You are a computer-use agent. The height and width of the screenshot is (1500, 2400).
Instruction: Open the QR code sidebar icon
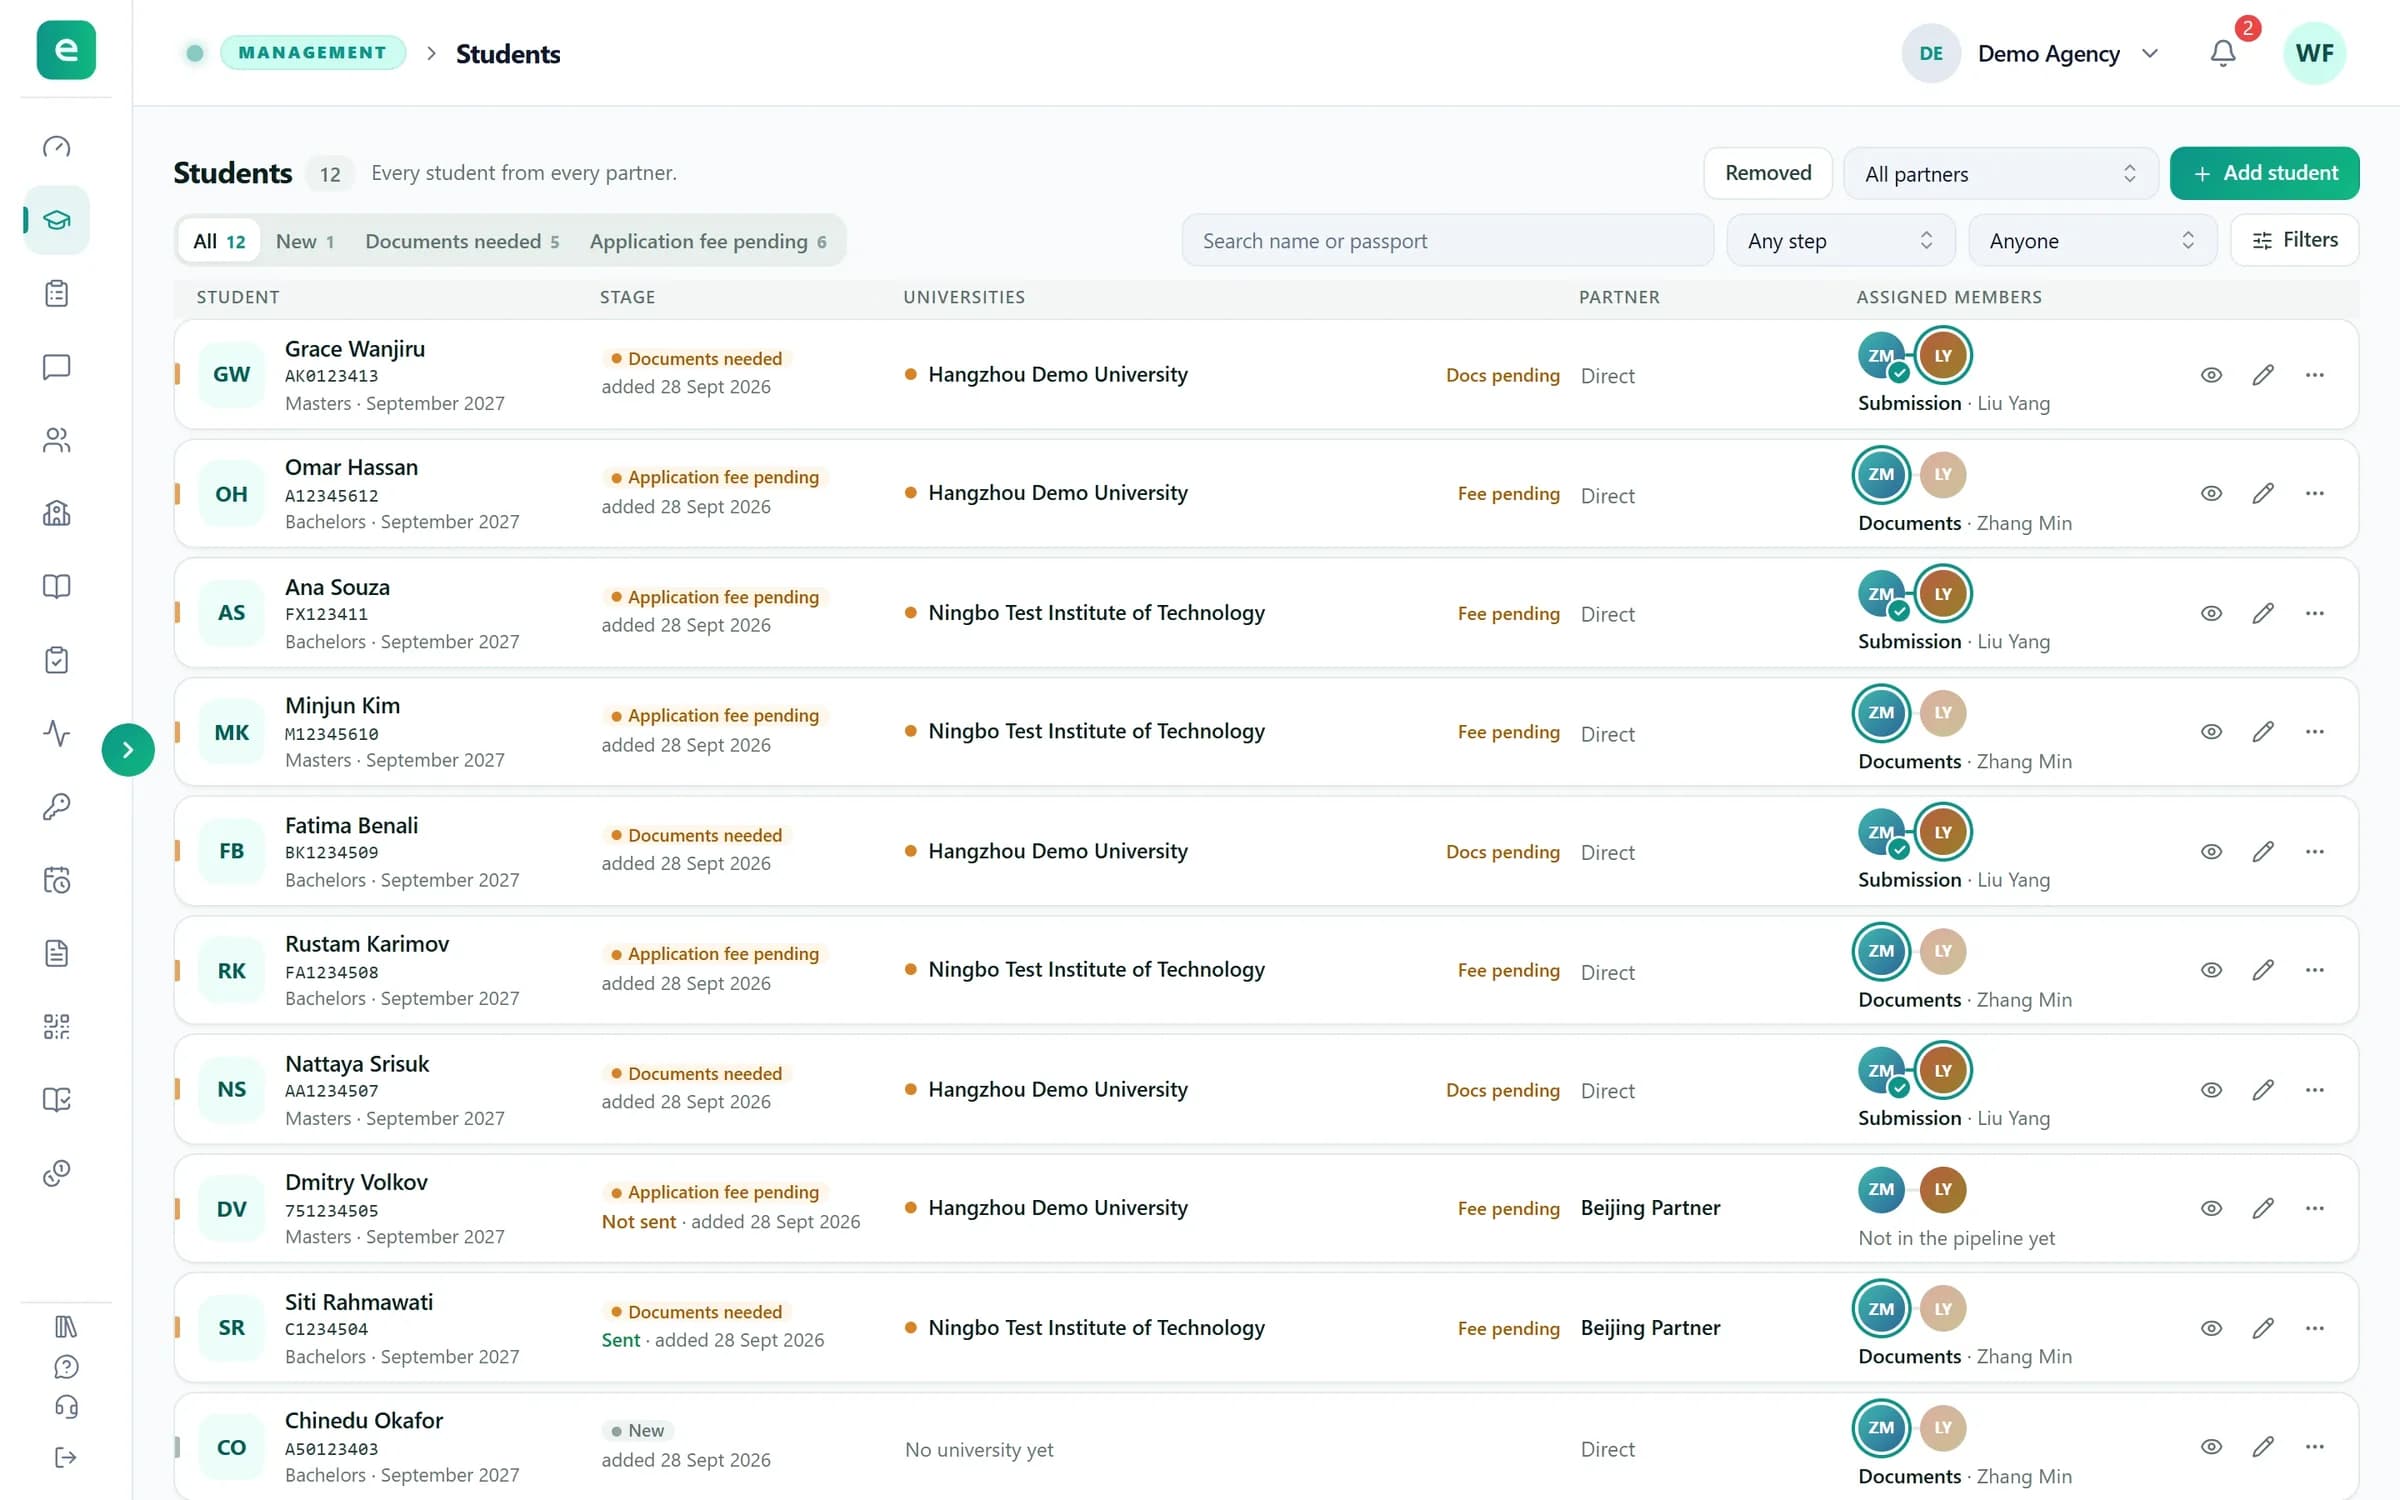click(57, 1026)
